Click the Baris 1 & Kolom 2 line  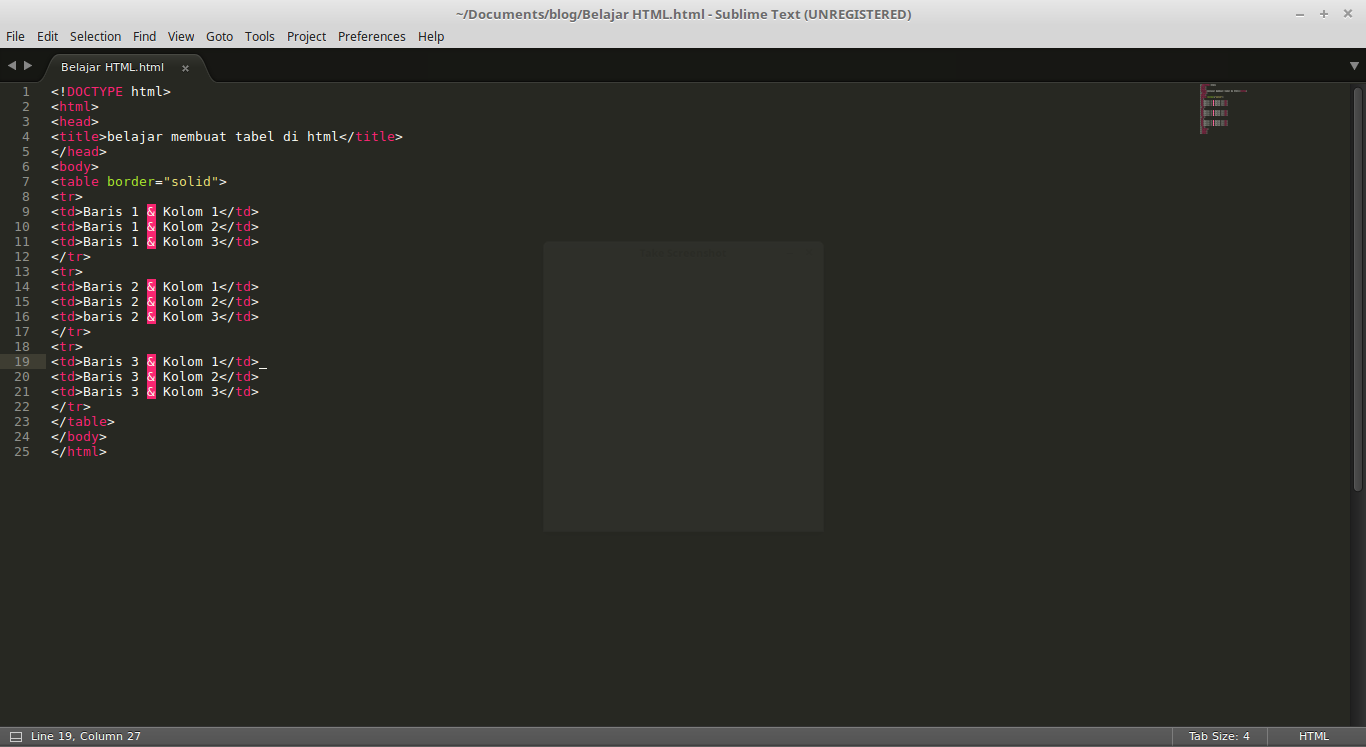[155, 226]
